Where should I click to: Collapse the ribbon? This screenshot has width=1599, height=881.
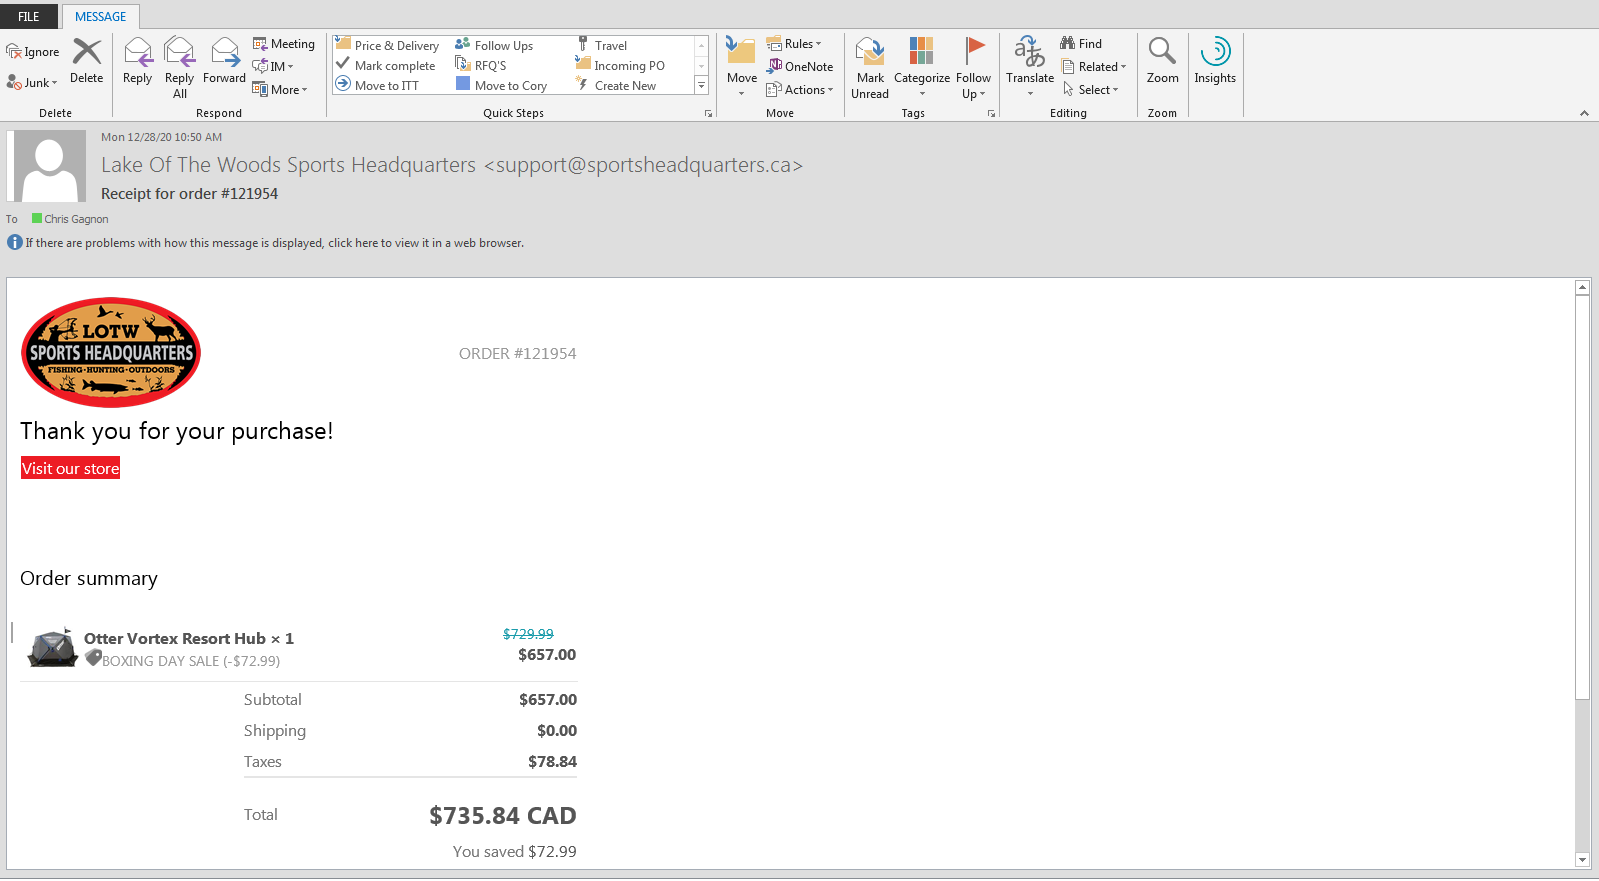click(1584, 114)
